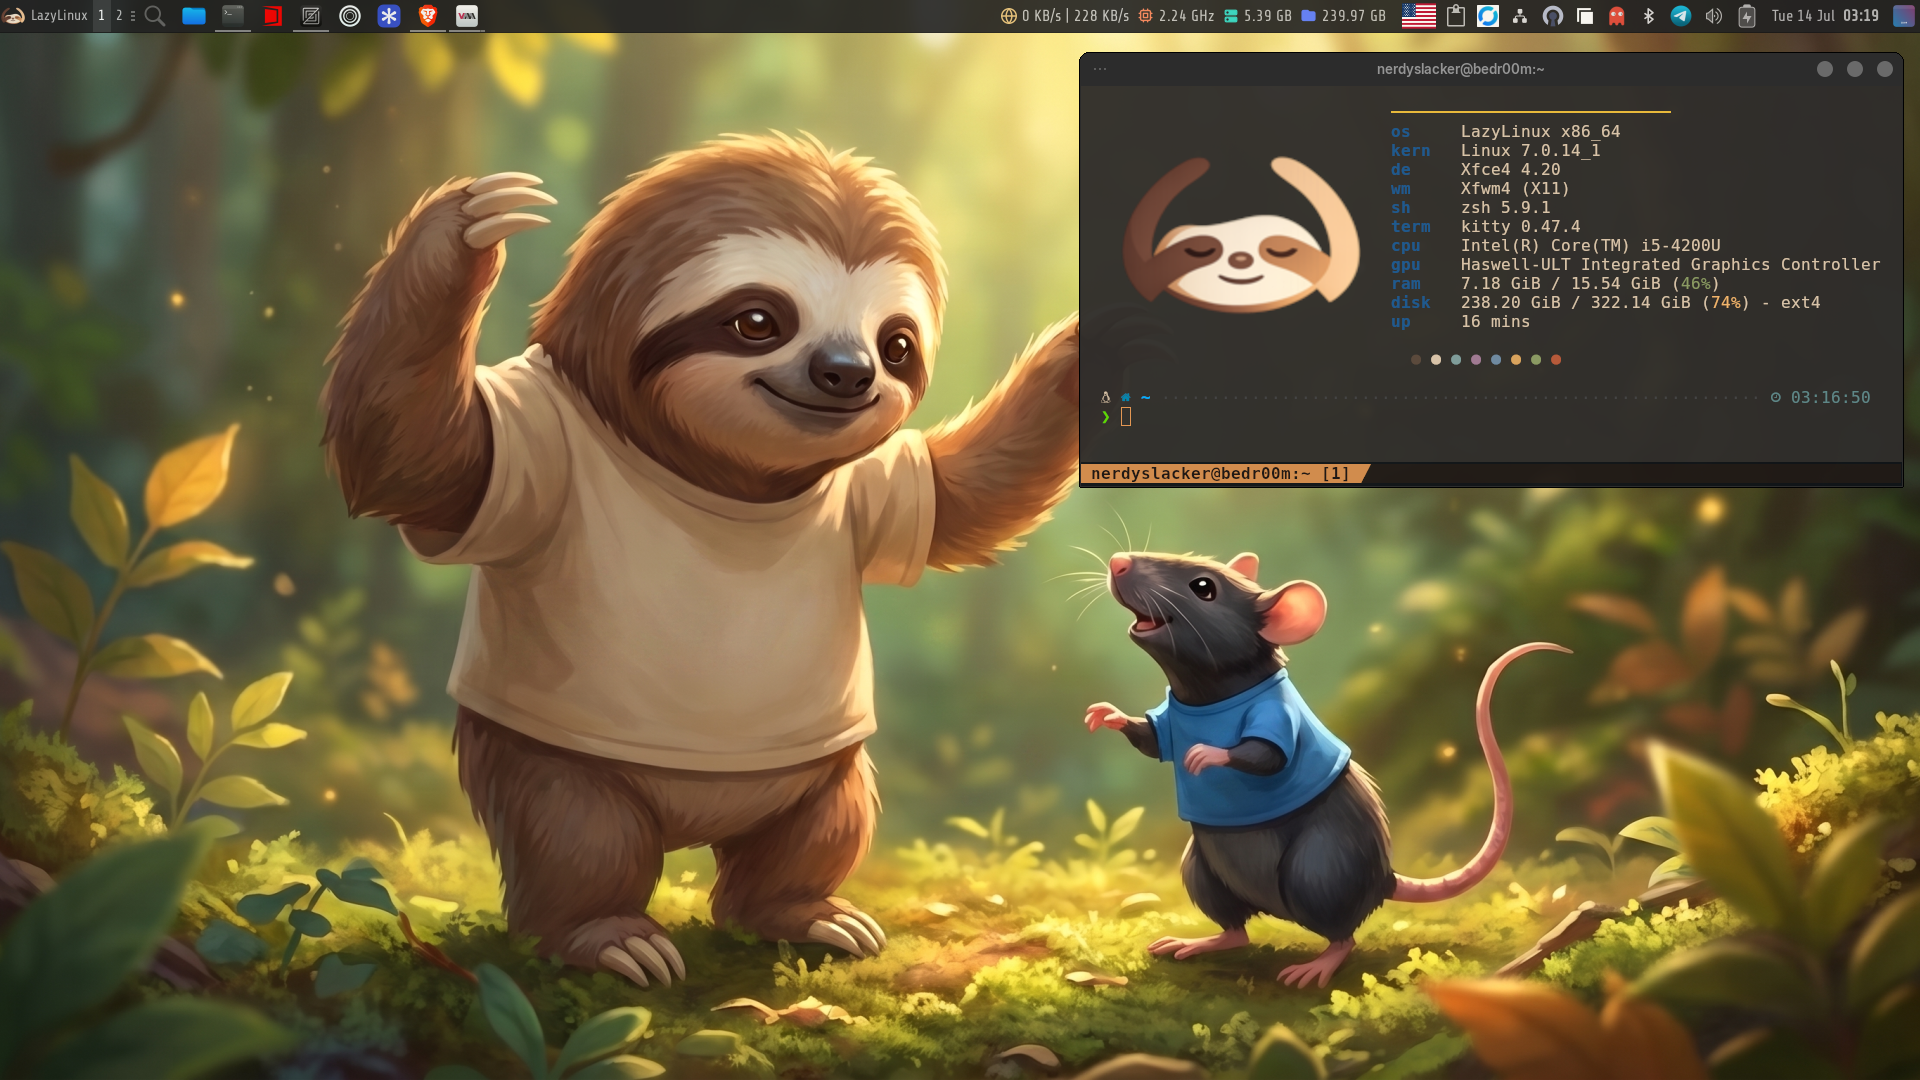Click "Haswell-ULT Integrated Graphics Controller" text
1920x1080 pixels.
(1670, 264)
